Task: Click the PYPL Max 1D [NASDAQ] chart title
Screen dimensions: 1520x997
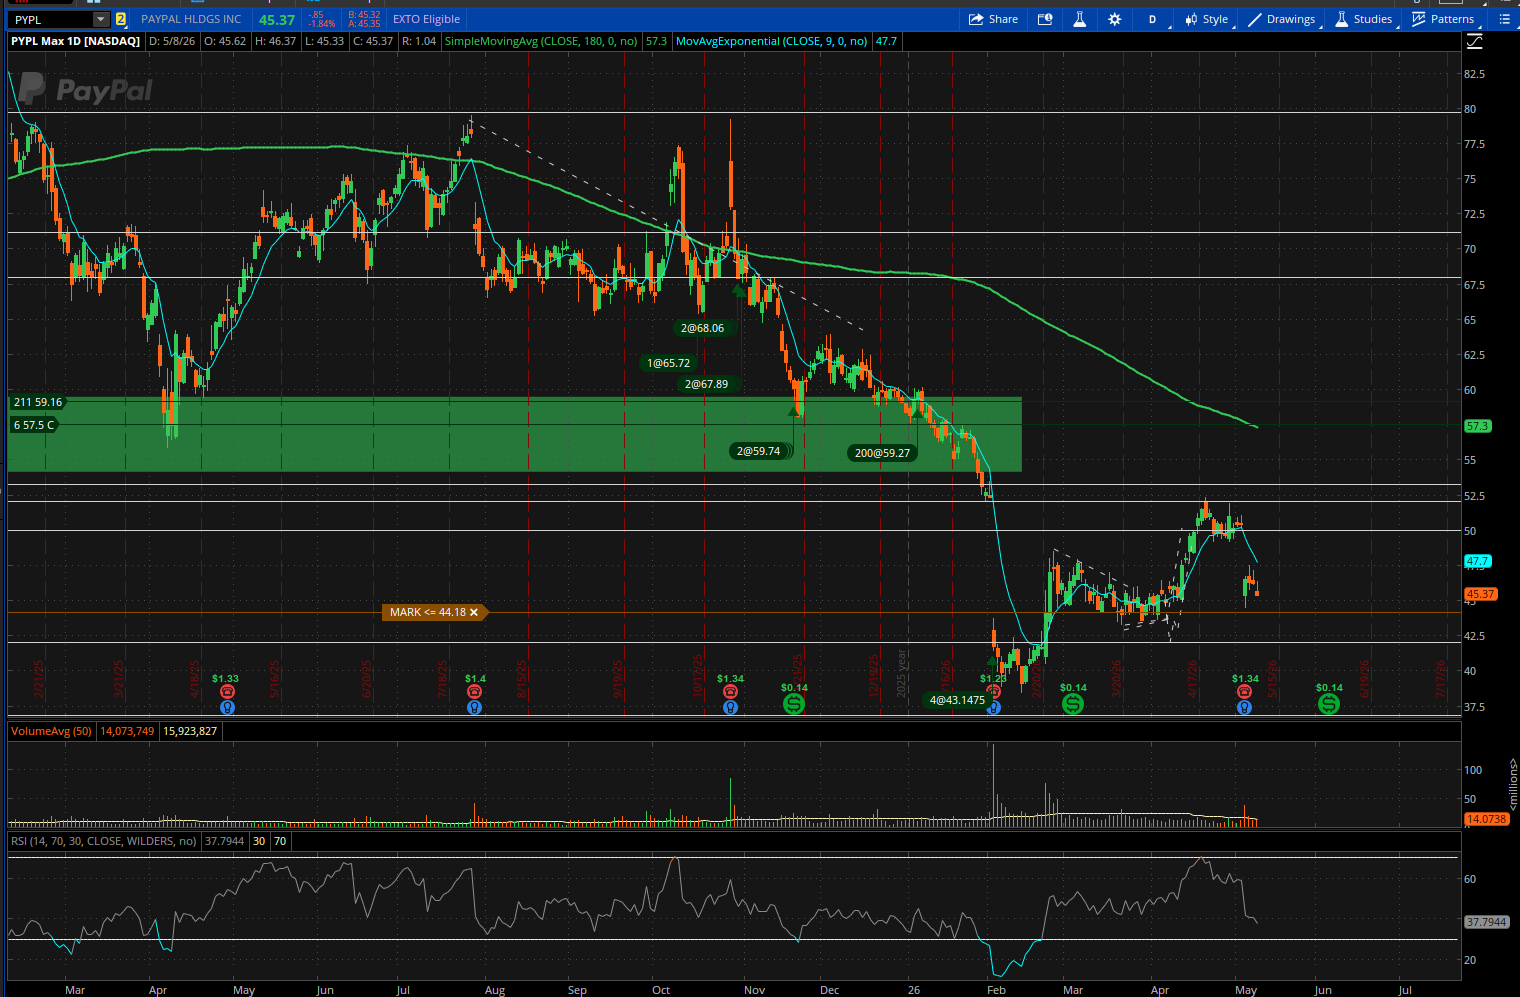Action: click(75, 41)
